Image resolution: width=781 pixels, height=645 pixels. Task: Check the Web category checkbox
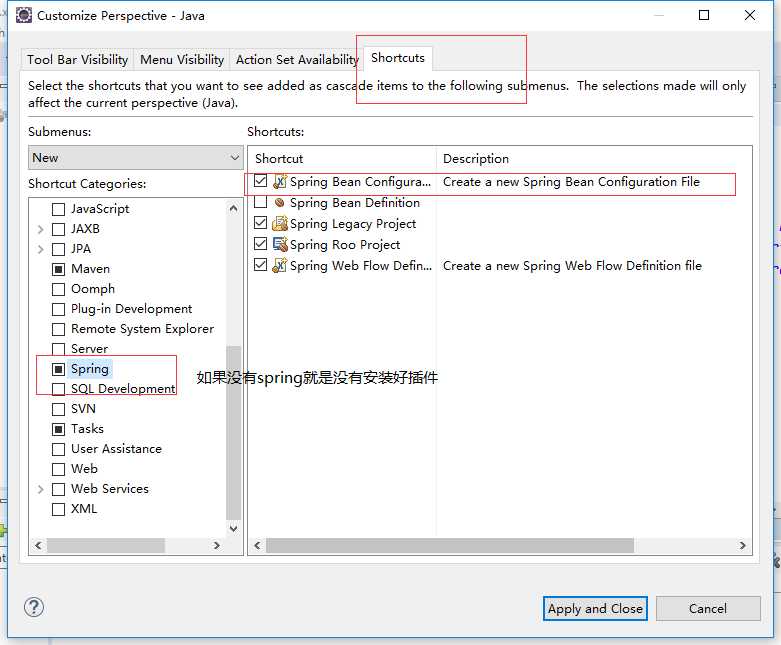[x=58, y=469]
